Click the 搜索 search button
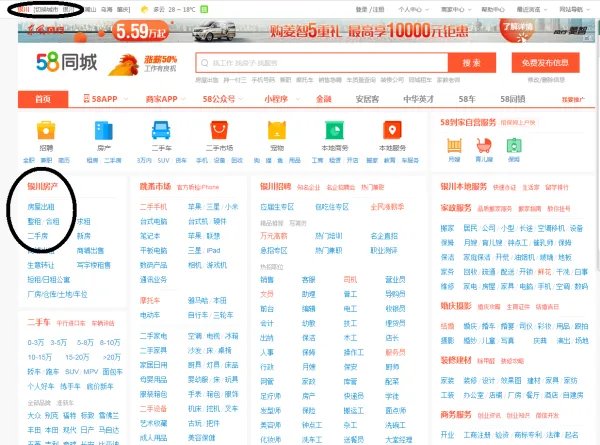The height and width of the screenshot is (445, 600). 472,63
